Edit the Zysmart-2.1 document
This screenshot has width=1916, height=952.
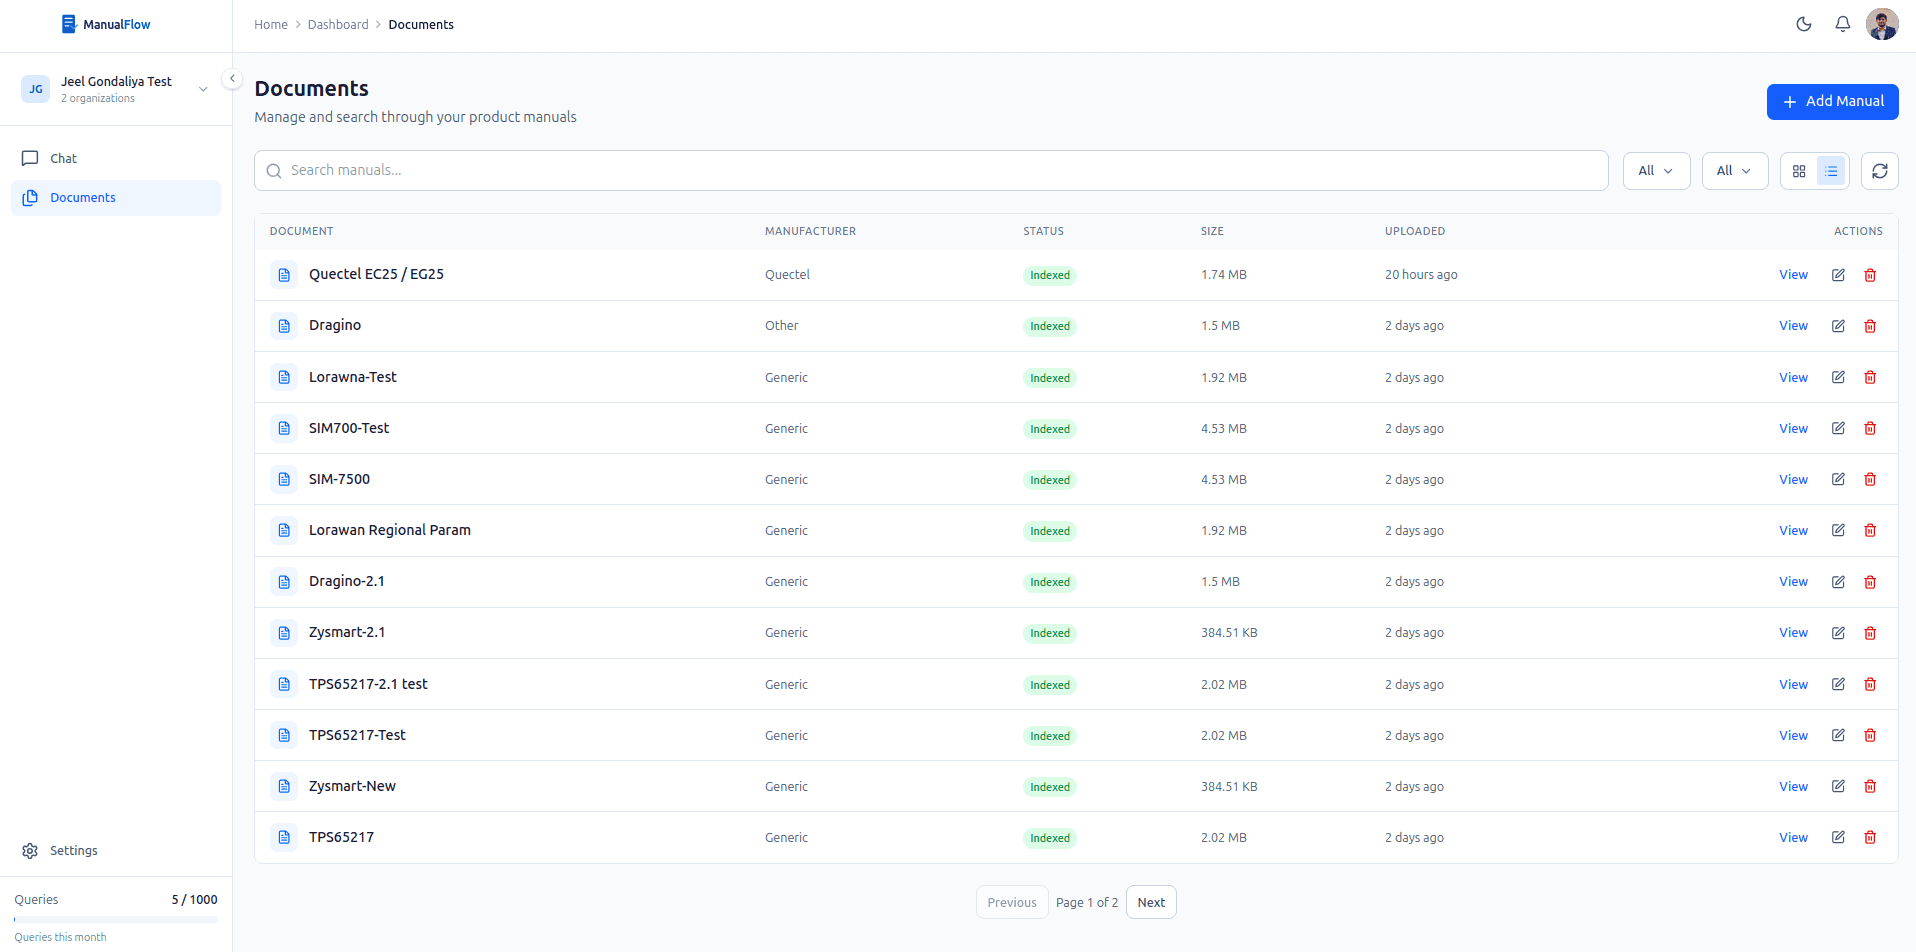tap(1838, 632)
